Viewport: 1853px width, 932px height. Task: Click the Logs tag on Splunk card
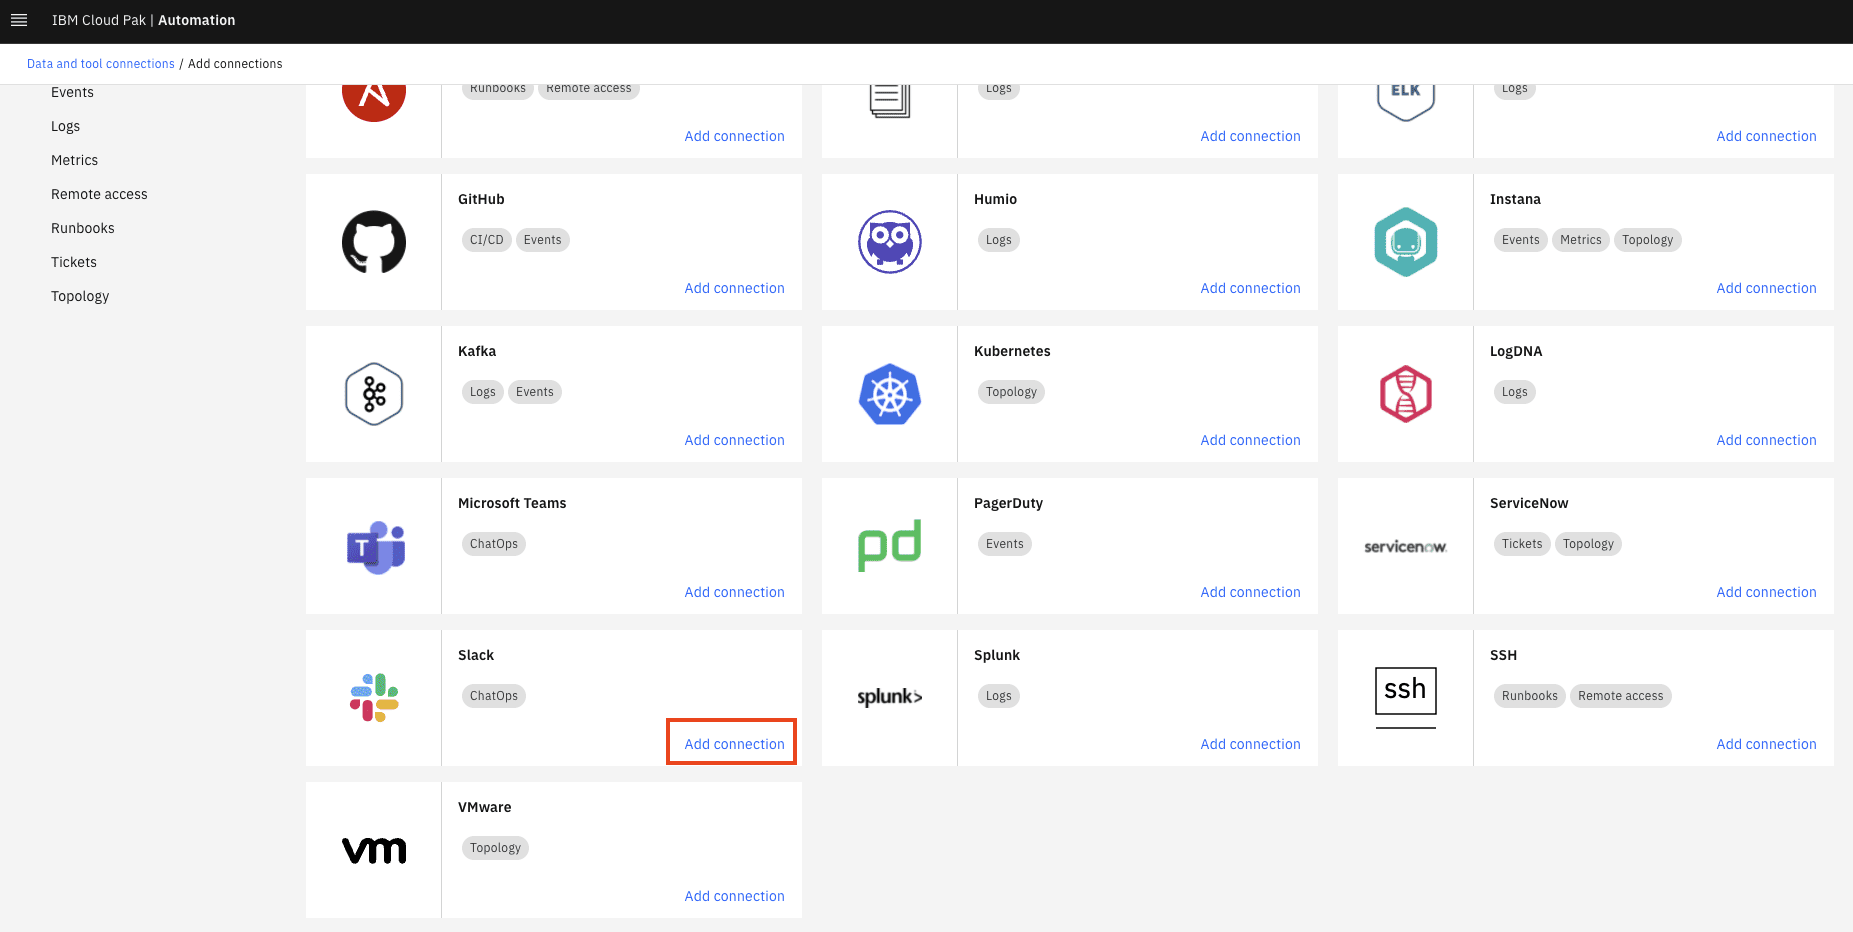coord(999,696)
